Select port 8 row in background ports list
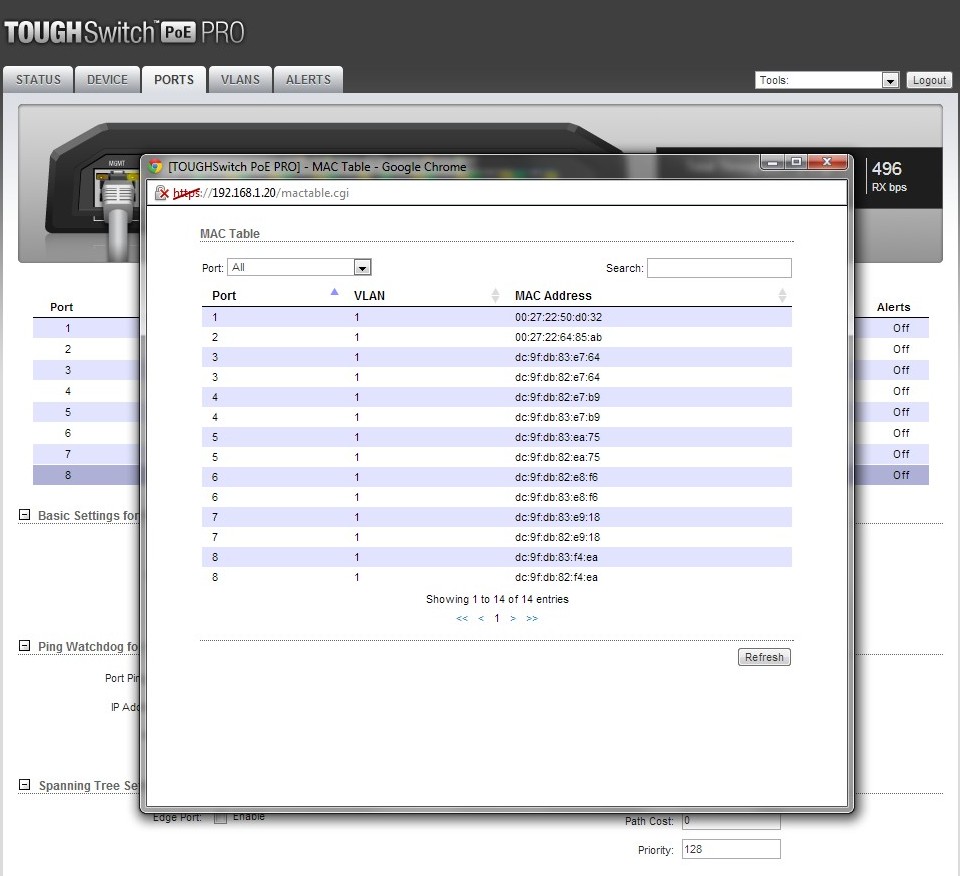This screenshot has width=960, height=876. [86, 475]
